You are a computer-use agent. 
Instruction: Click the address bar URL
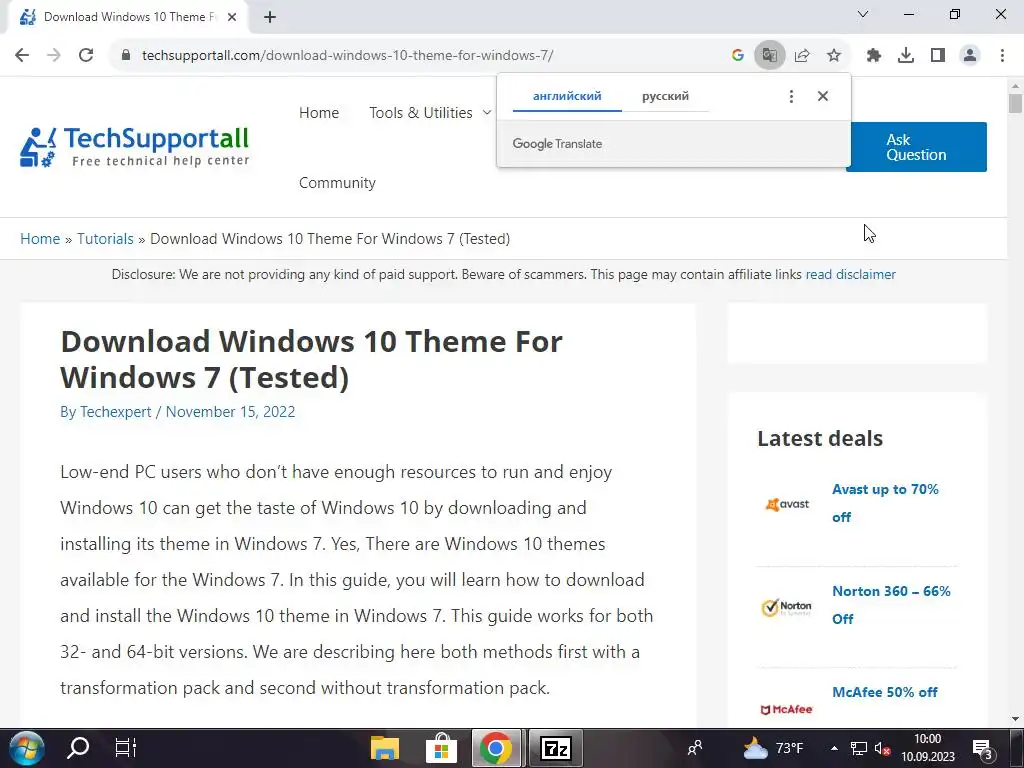coord(347,56)
